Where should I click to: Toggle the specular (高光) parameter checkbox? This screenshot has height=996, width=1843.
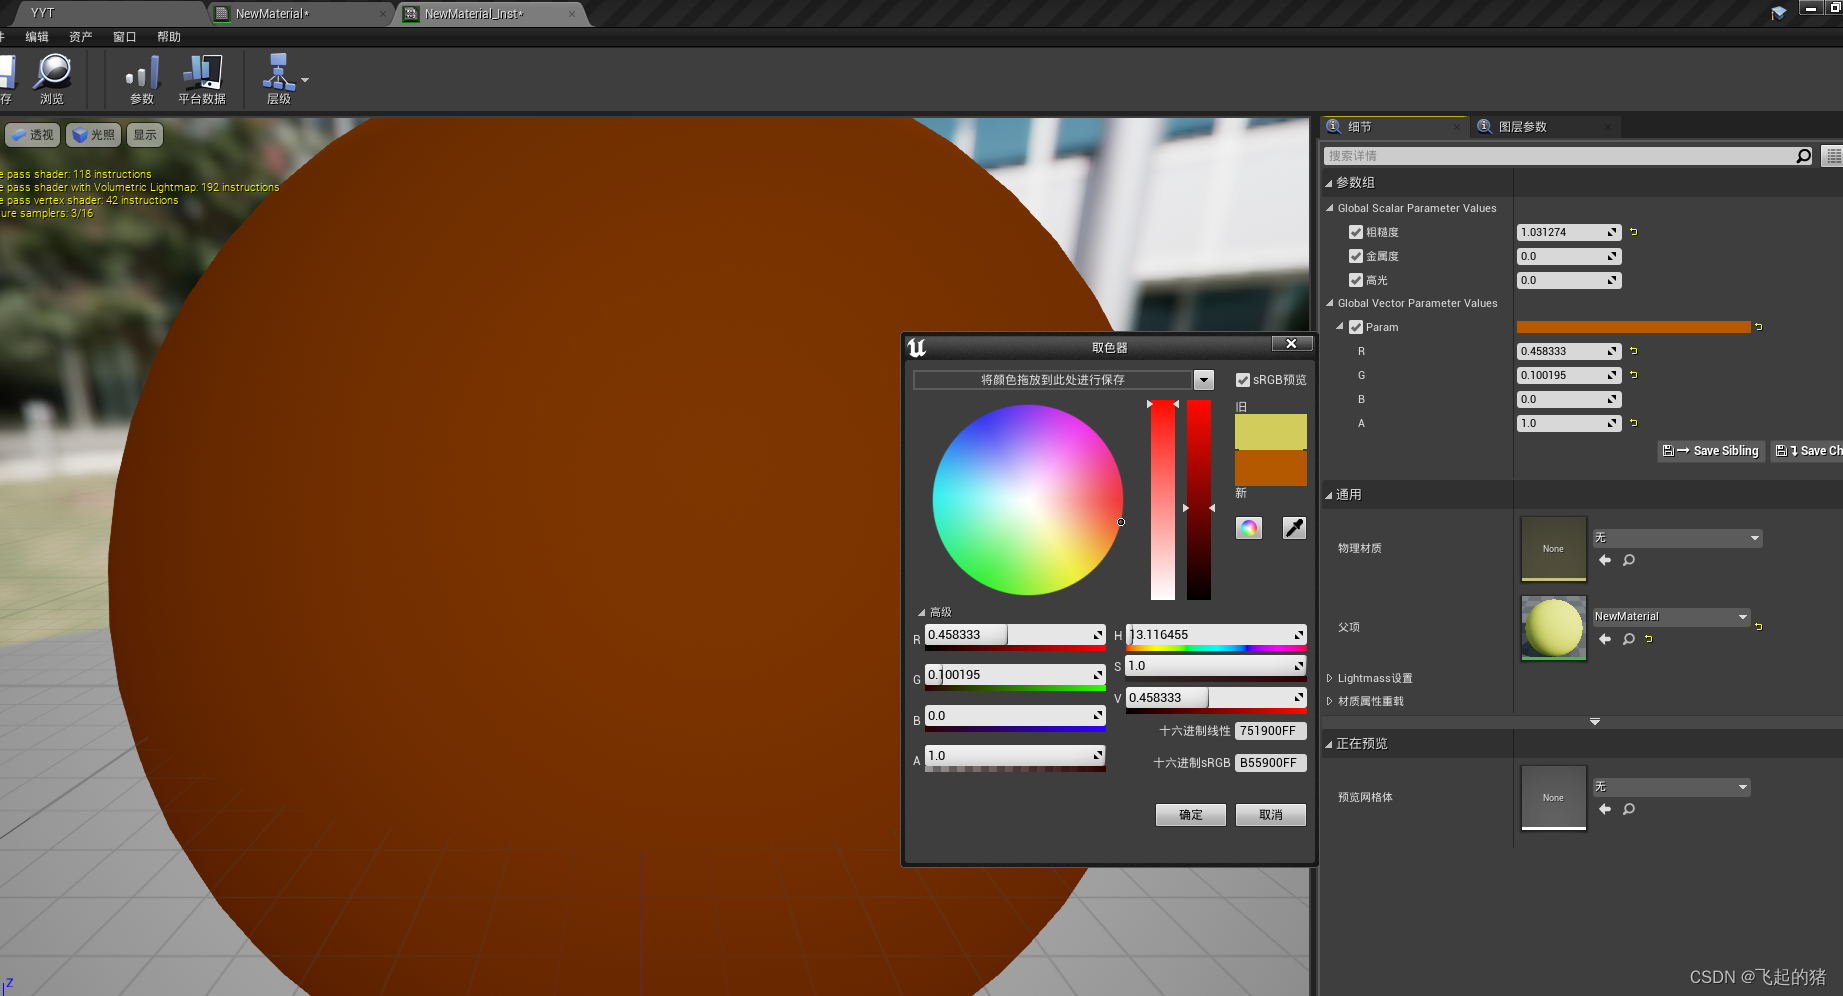click(x=1356, y=280)
